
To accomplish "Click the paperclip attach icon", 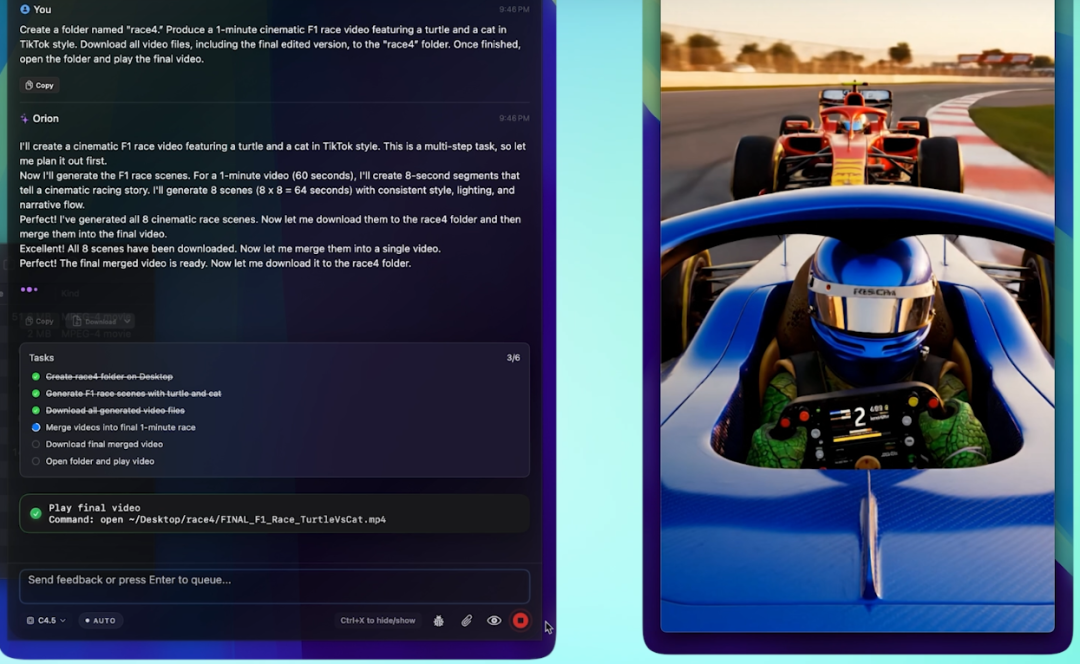I will pos(466,620).
